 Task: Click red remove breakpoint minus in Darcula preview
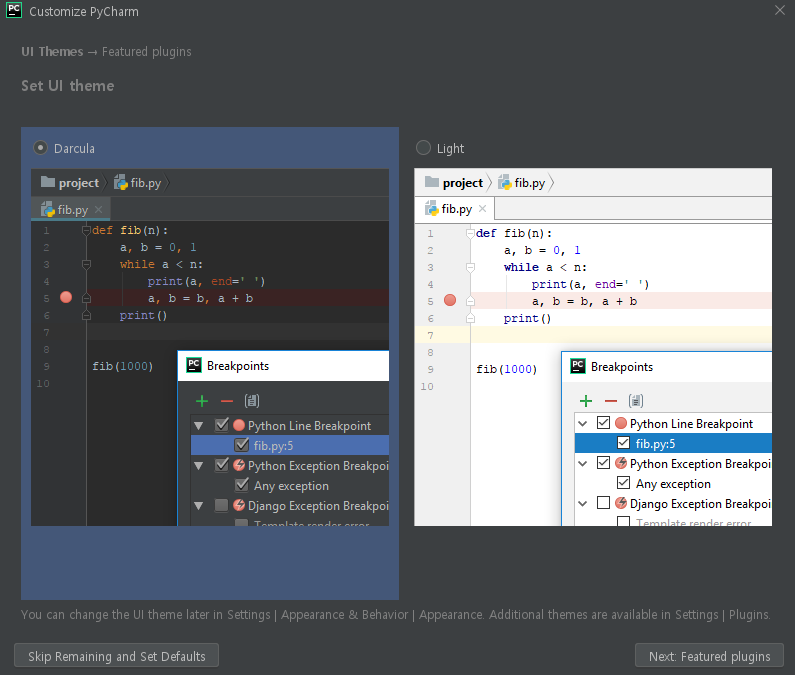click(227, 401)
